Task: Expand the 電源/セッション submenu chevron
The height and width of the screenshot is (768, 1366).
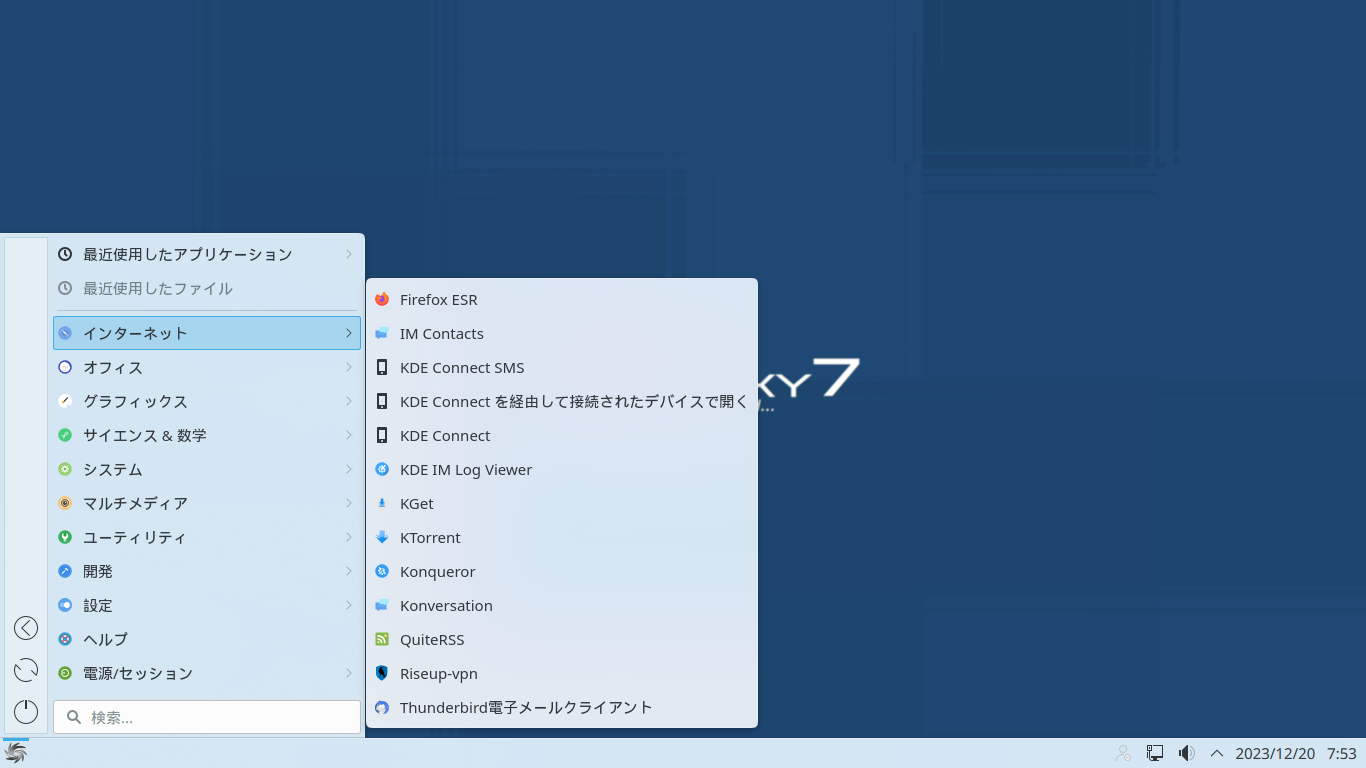Action: click(x=349, y=673)
